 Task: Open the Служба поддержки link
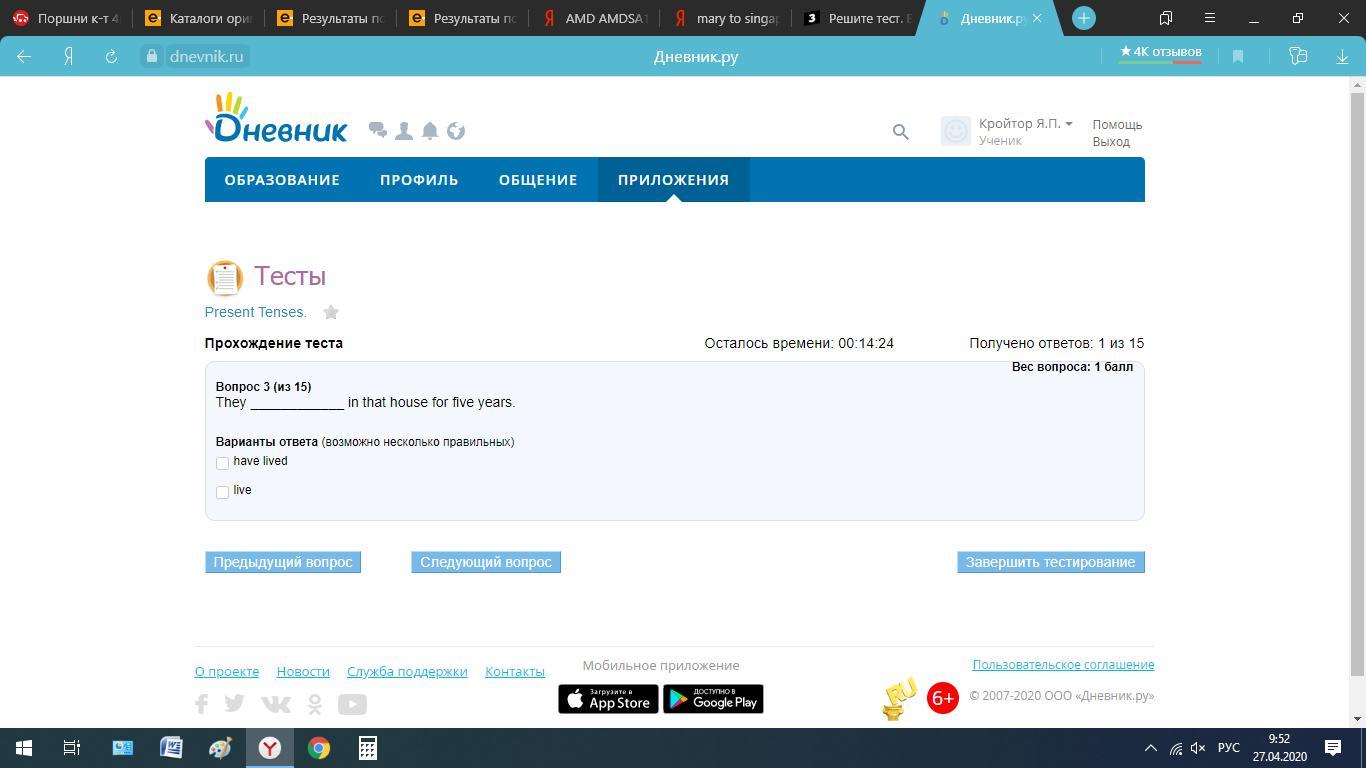[407, 671]
